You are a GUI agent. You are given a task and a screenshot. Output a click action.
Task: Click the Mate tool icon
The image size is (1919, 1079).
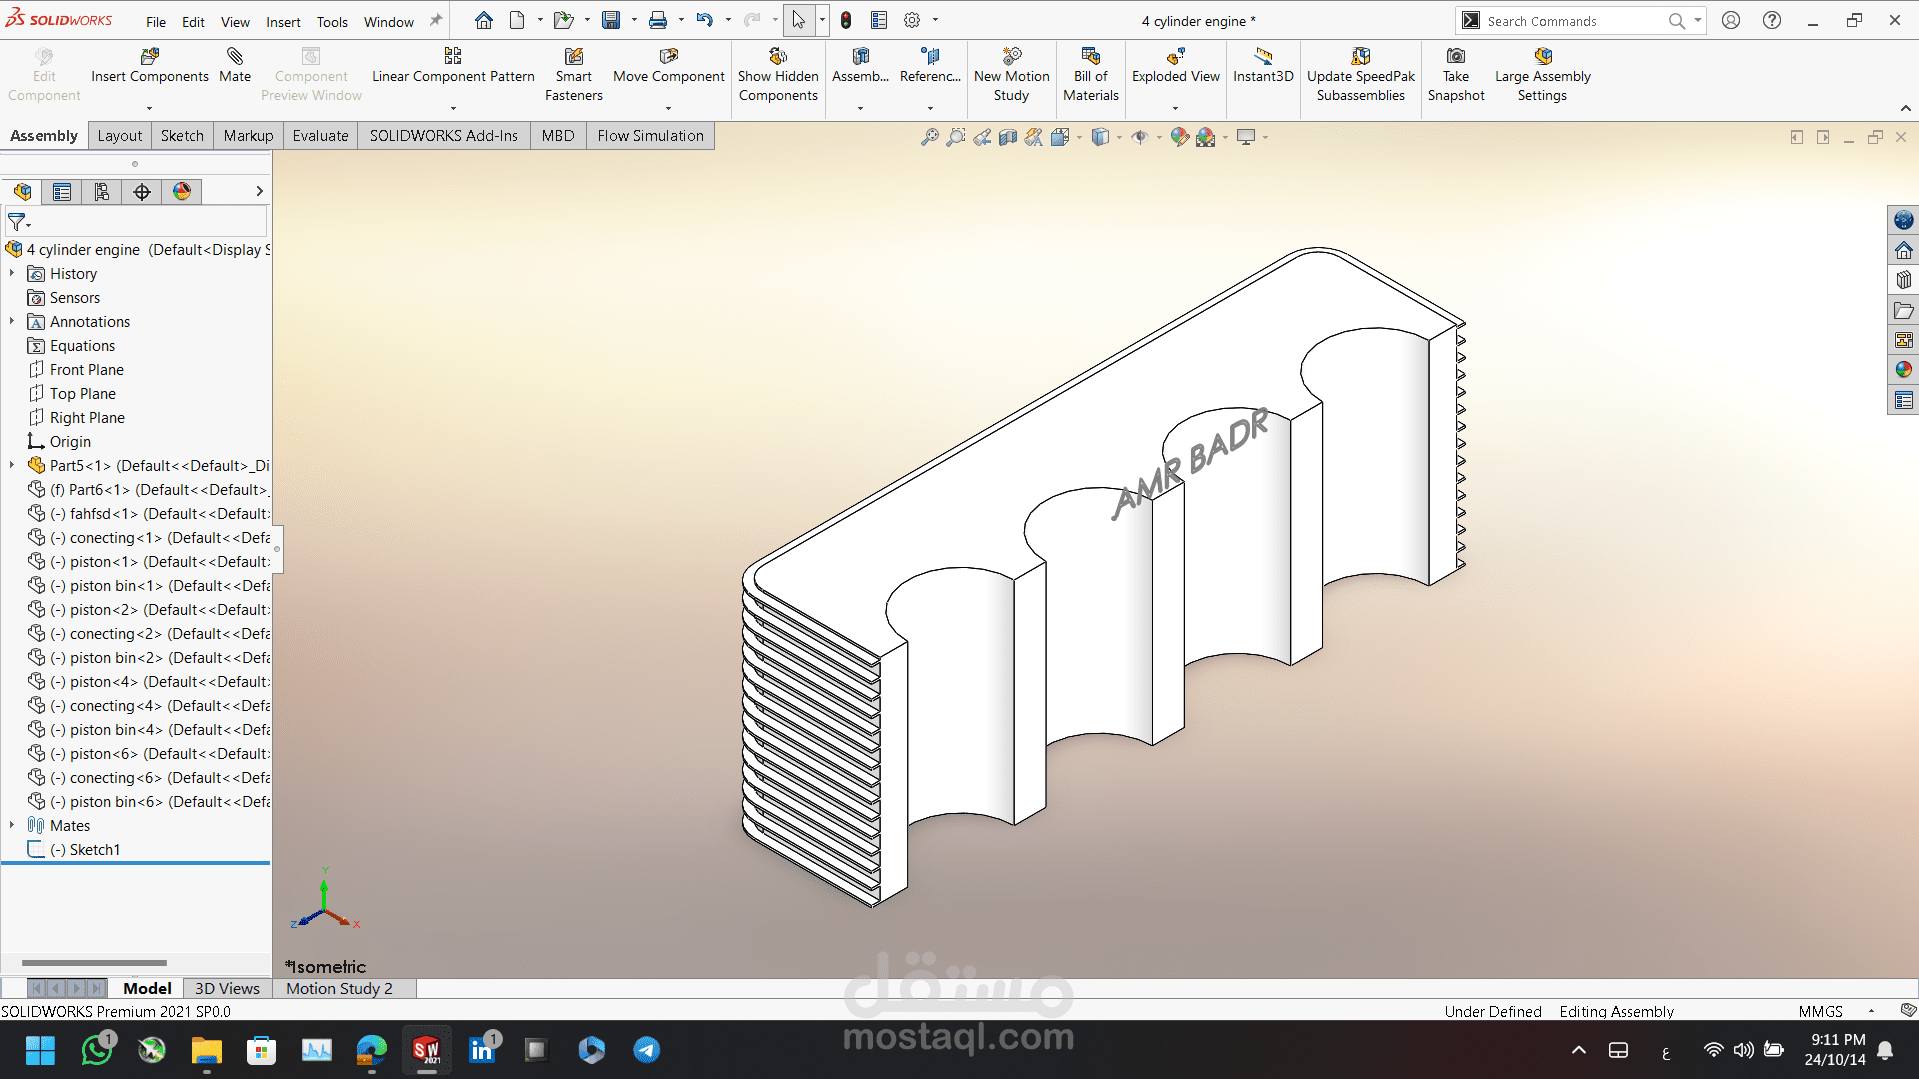(235, 57)
